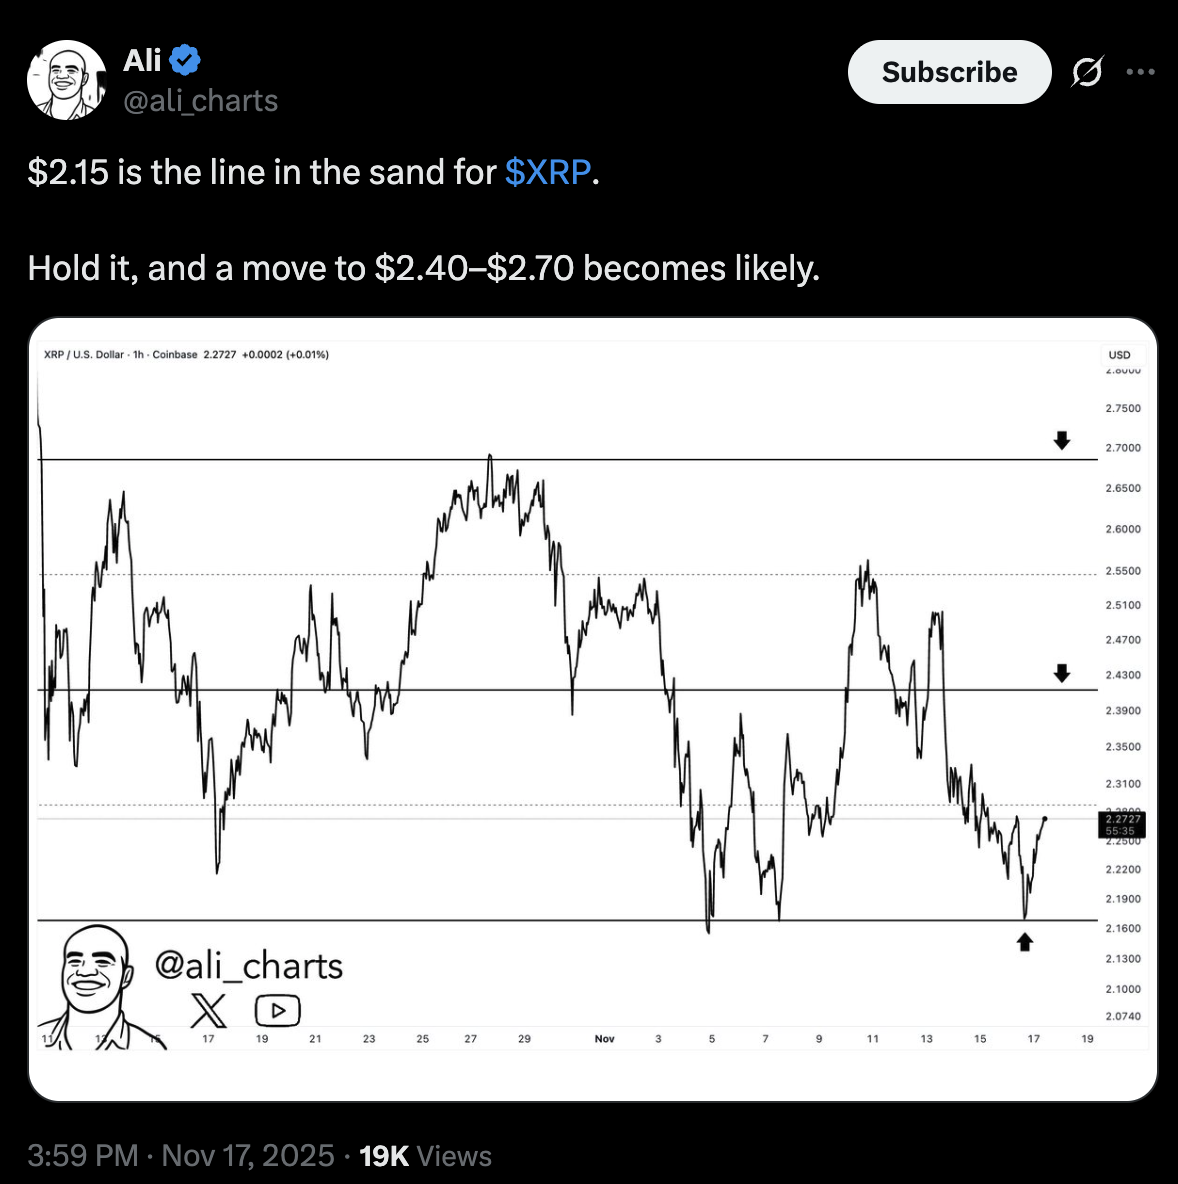This screenshot has width=1178, height=1184.
Task: Click the USD currency label on the chart
Action: tap(1119, 355)
